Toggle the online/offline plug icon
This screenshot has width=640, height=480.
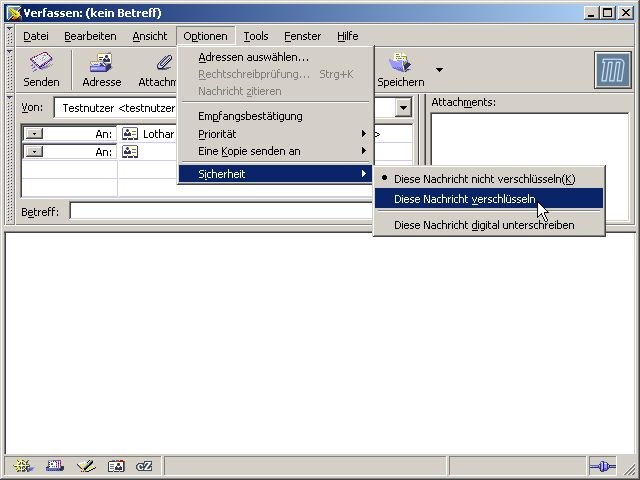coord(601,466)
